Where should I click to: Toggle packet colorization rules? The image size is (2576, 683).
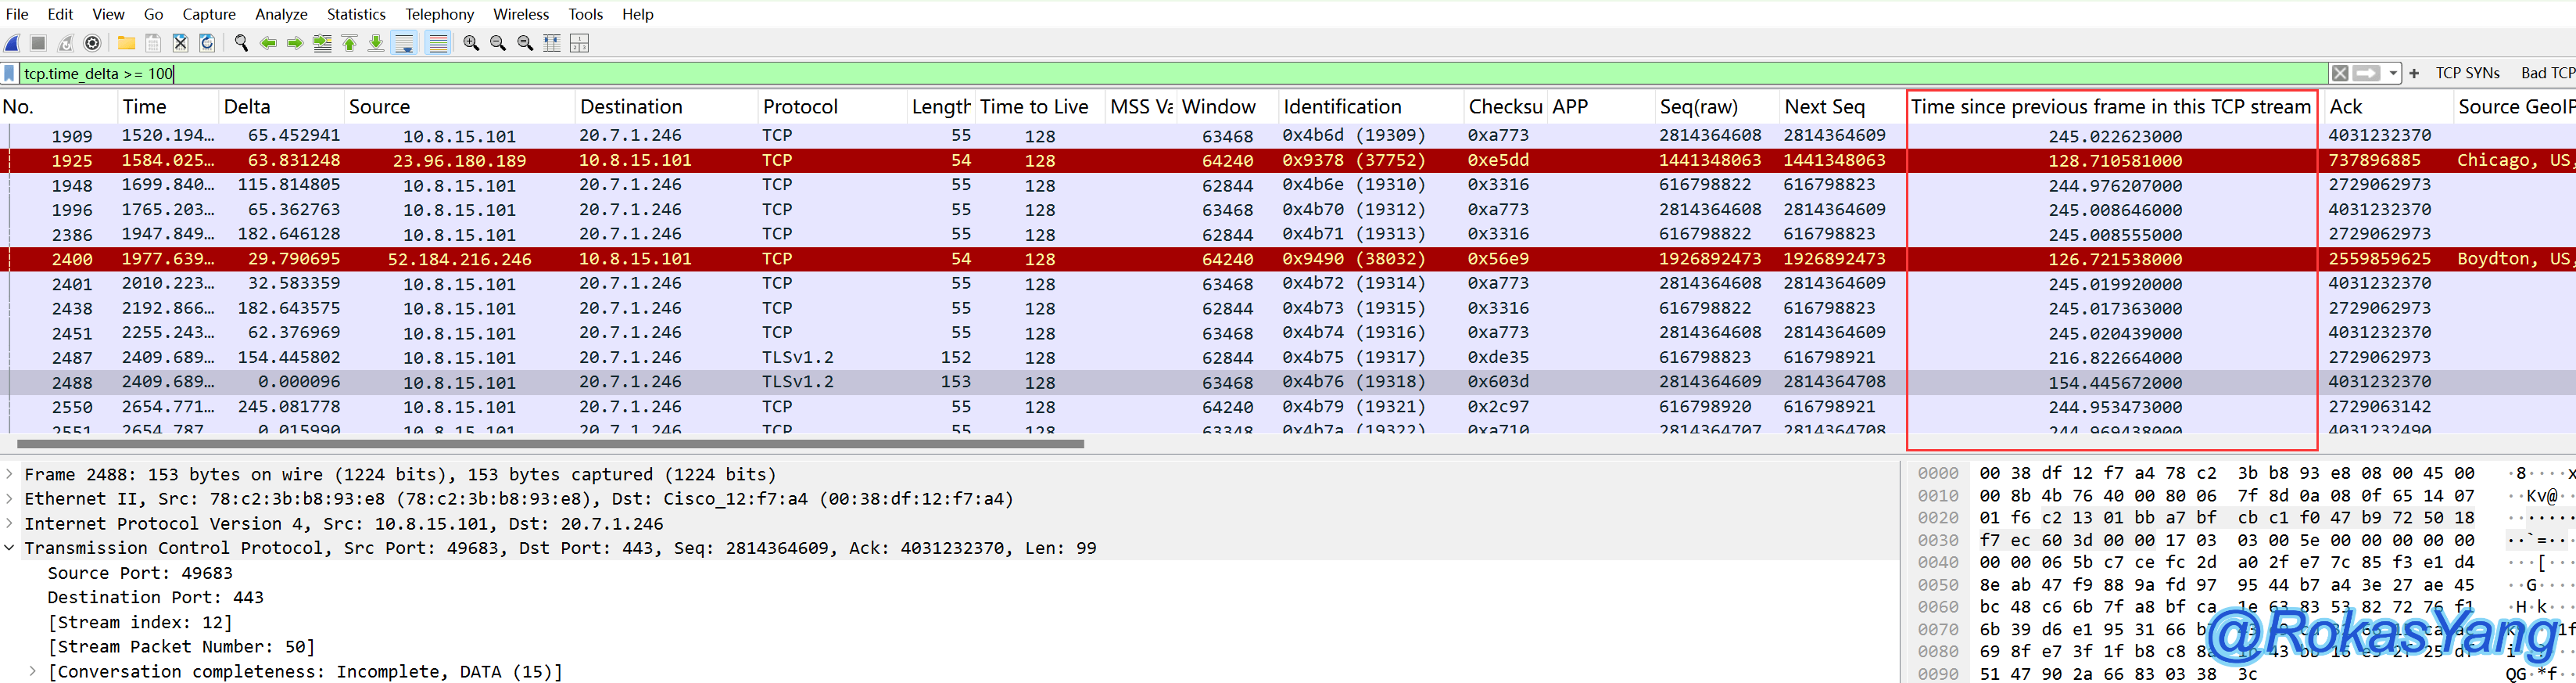[437, 43]
